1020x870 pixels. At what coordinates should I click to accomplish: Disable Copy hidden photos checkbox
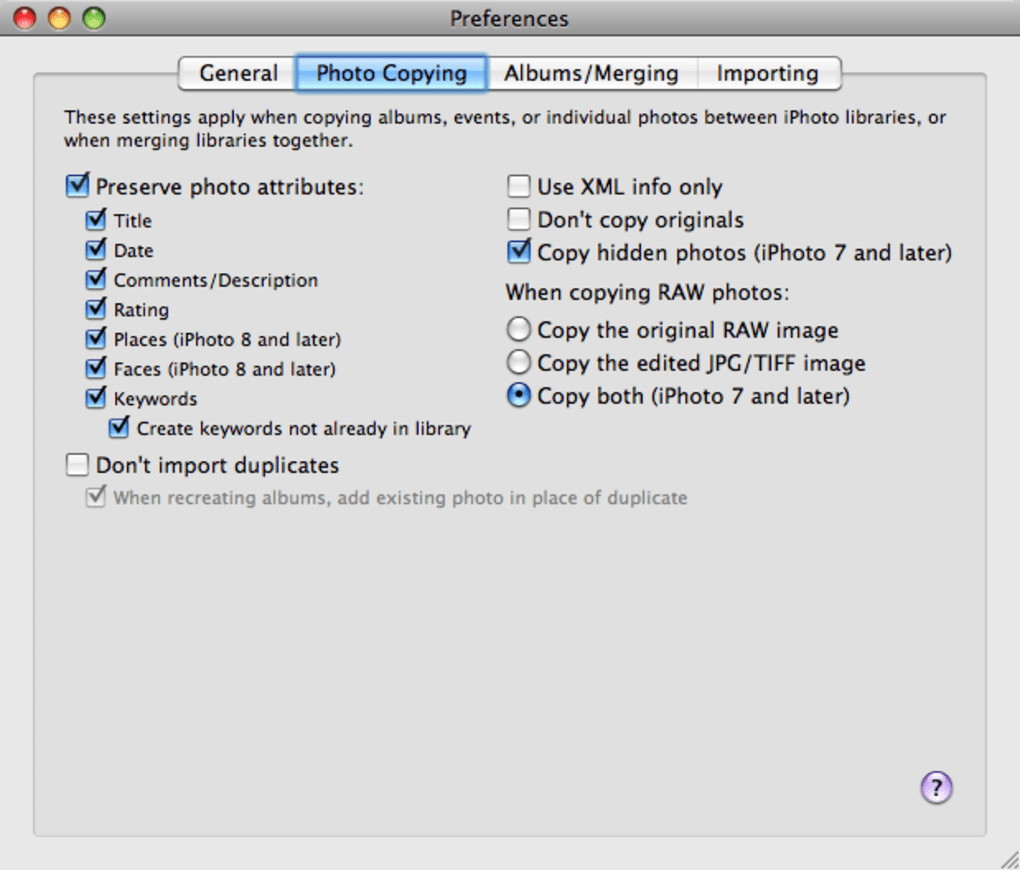[518, 252]
